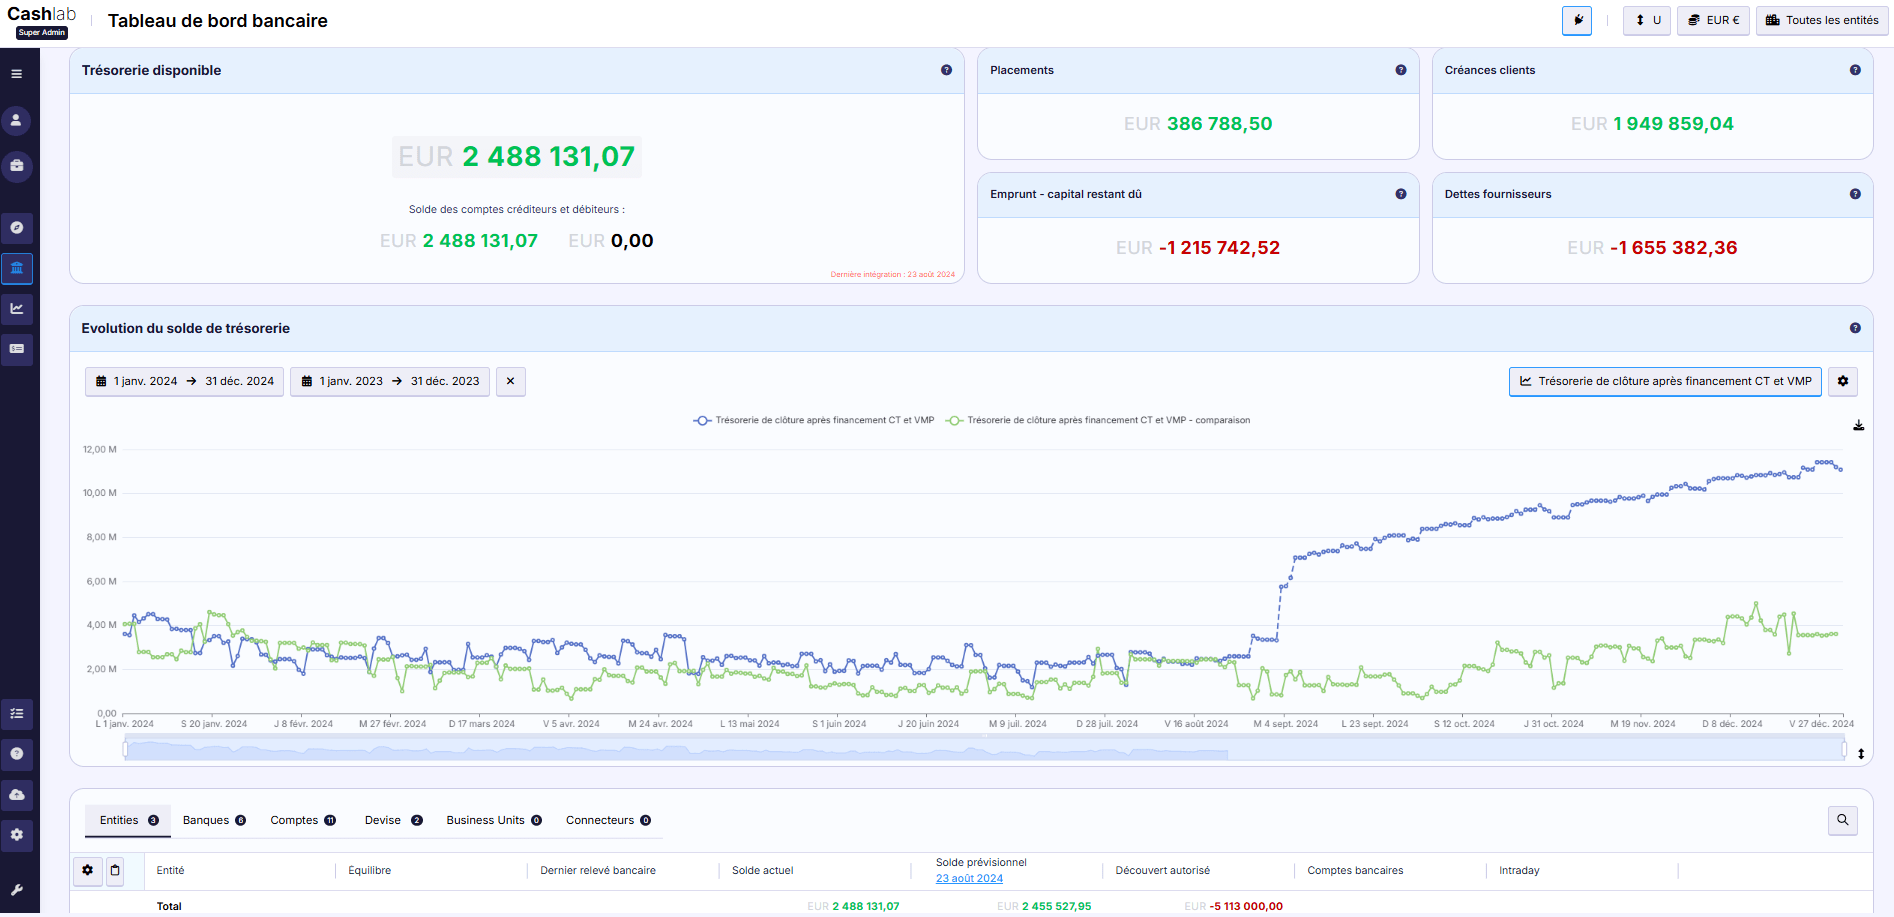Hide the comparaison series in the legend
Viewport: 1894px width, 917px height.
pyautogui.click(x=1100, y=420)
